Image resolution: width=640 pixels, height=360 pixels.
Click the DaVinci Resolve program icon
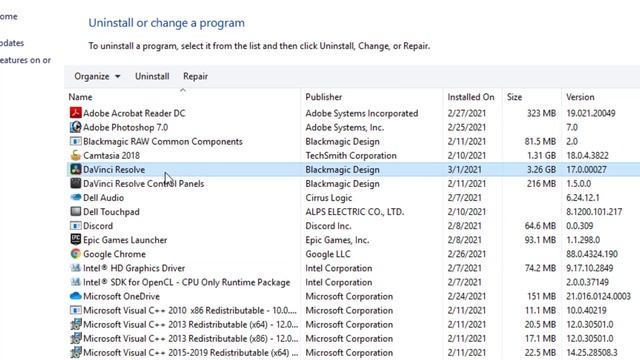coord(76,169)
